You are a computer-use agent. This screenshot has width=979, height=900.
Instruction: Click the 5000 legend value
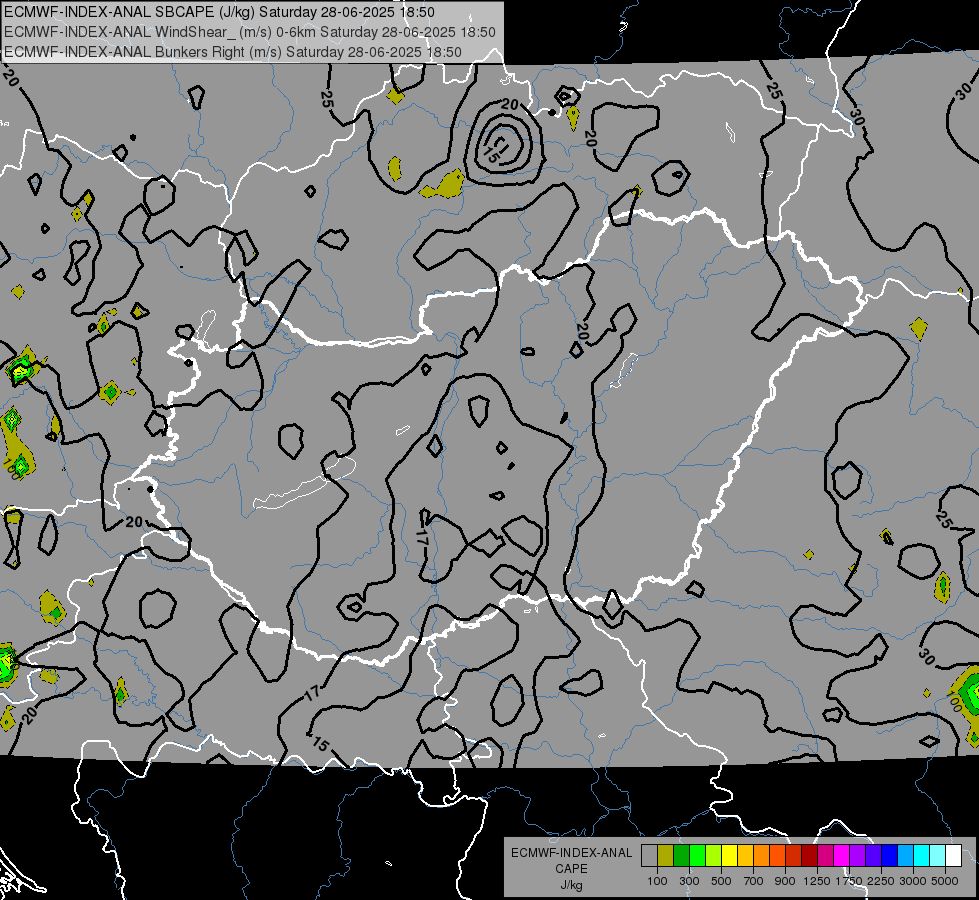[945, 881]
